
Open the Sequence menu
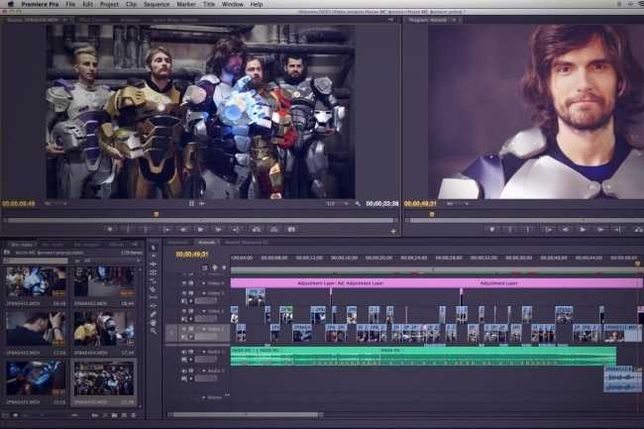[156, 4]
